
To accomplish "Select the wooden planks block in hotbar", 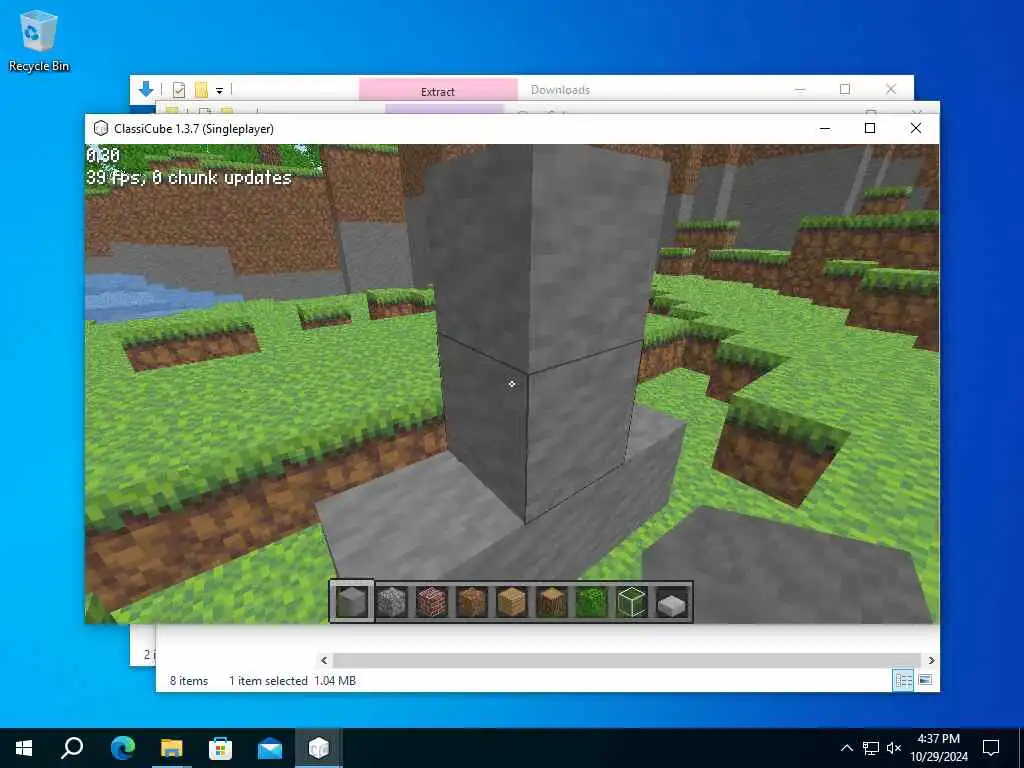I will pos(511,601).
